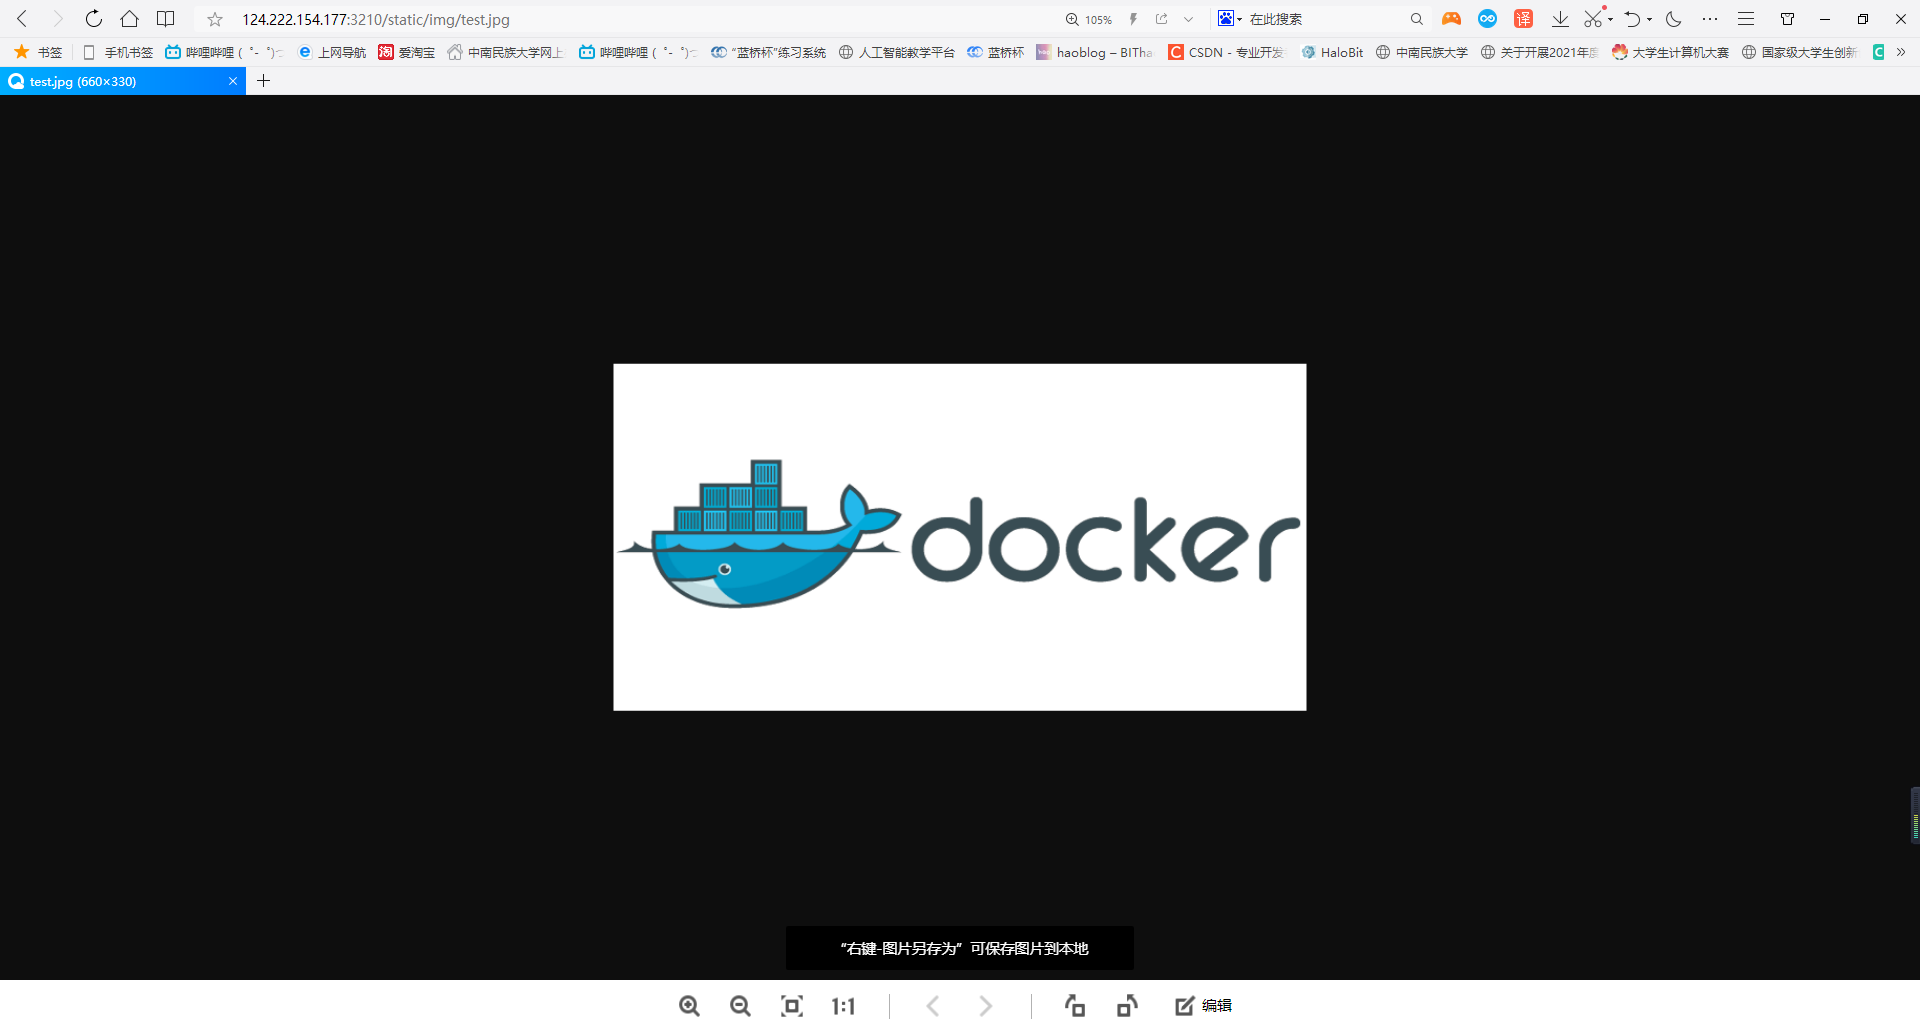1920x1032 pixels.
Task: Open the 爱淘宝 bookmark
Action: click(x=406, y=52)
